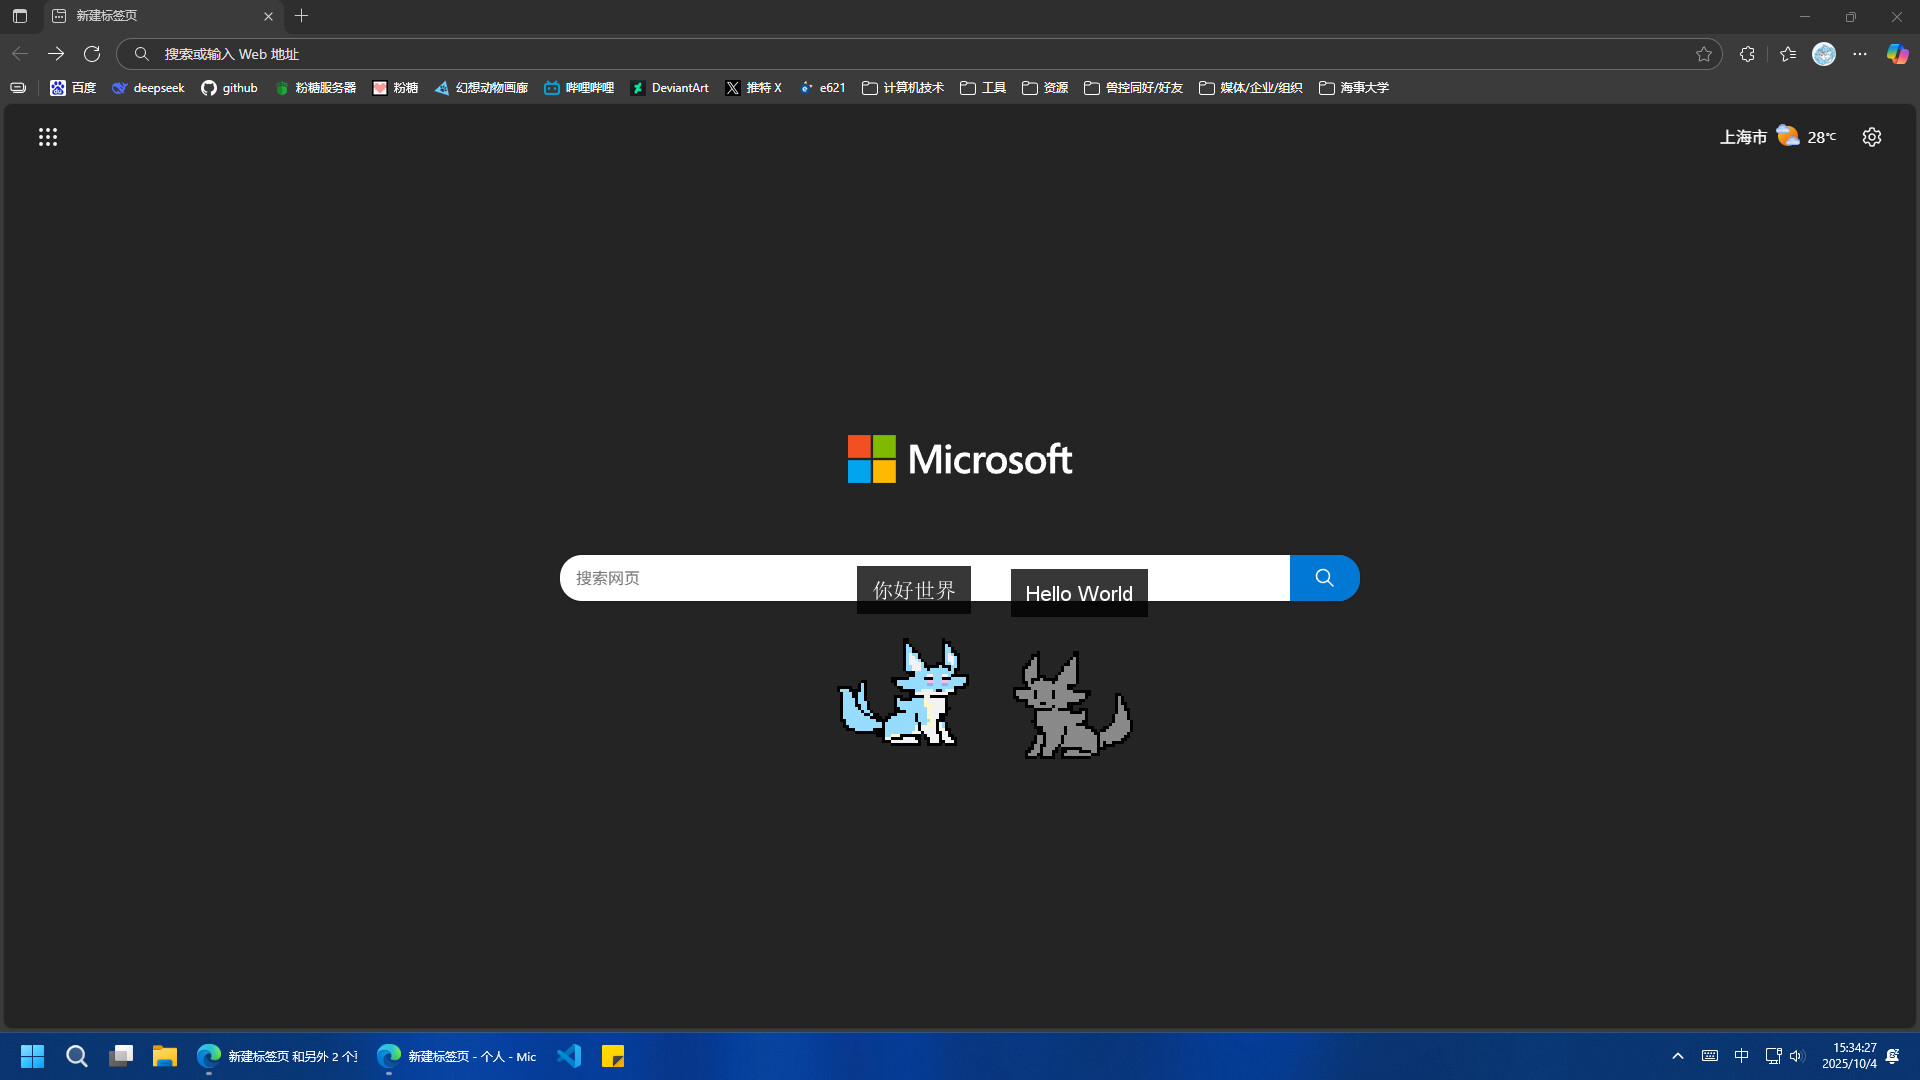Screen dimensions: 1920x1080
Task: Expand the 计算机技术 bookmarks folder
Action: (x=902, y=88)
